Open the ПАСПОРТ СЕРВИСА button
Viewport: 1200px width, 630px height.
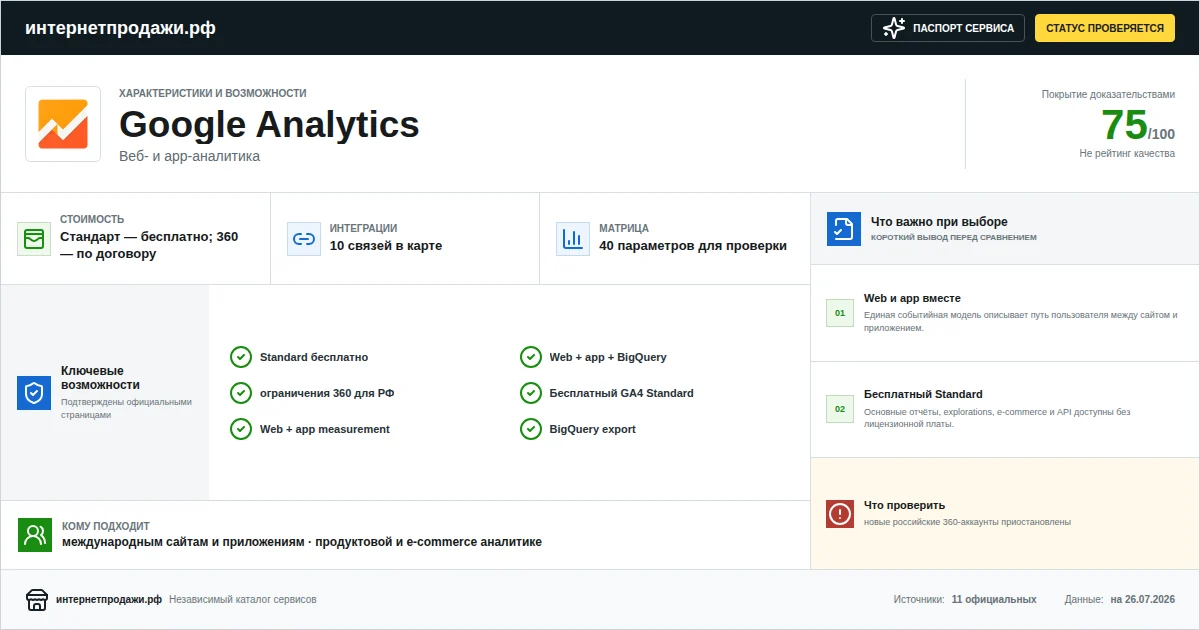948,28
